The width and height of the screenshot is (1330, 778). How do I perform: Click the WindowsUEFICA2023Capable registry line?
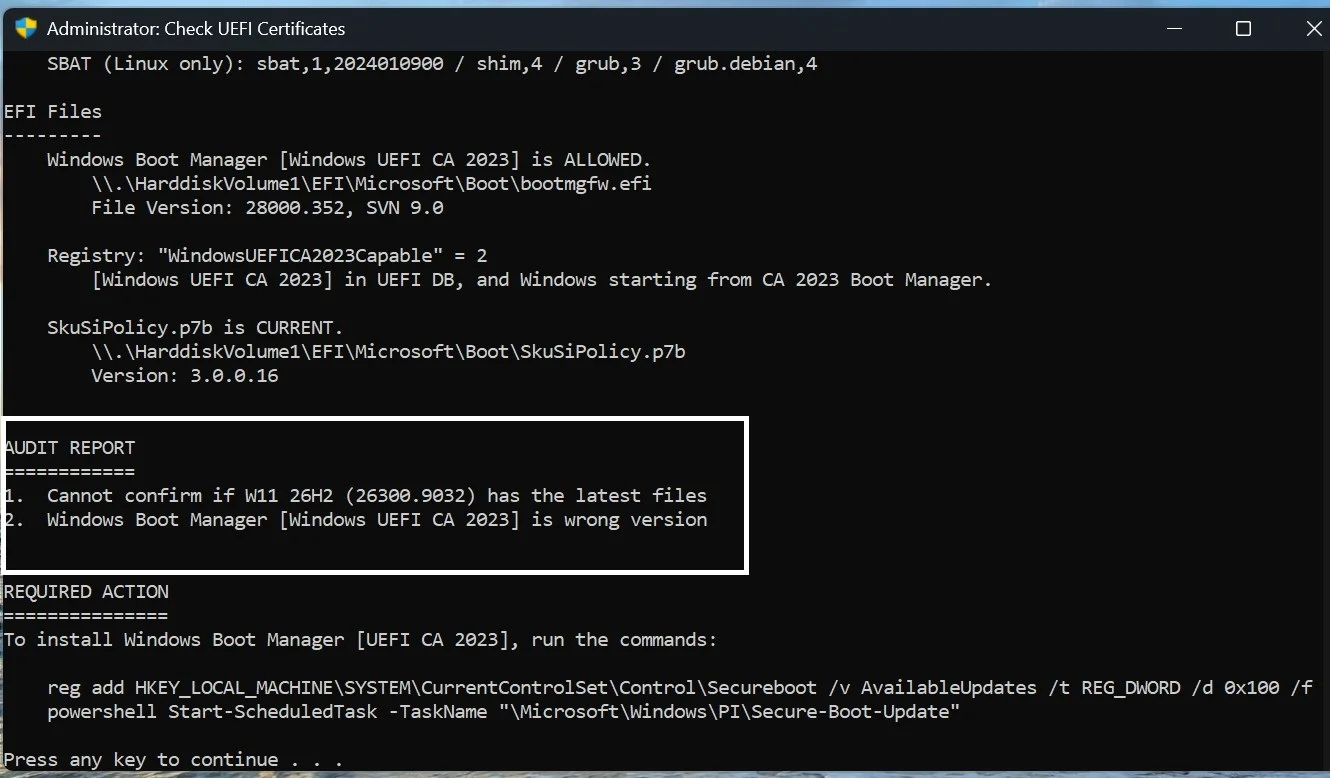click(267, 256)
